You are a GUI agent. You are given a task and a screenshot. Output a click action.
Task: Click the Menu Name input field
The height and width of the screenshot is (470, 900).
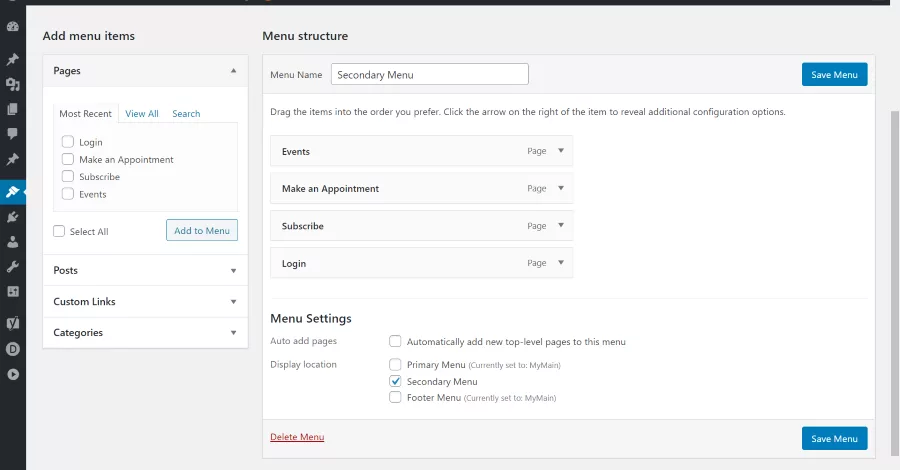pyautogui.click(x=430, y=74)
